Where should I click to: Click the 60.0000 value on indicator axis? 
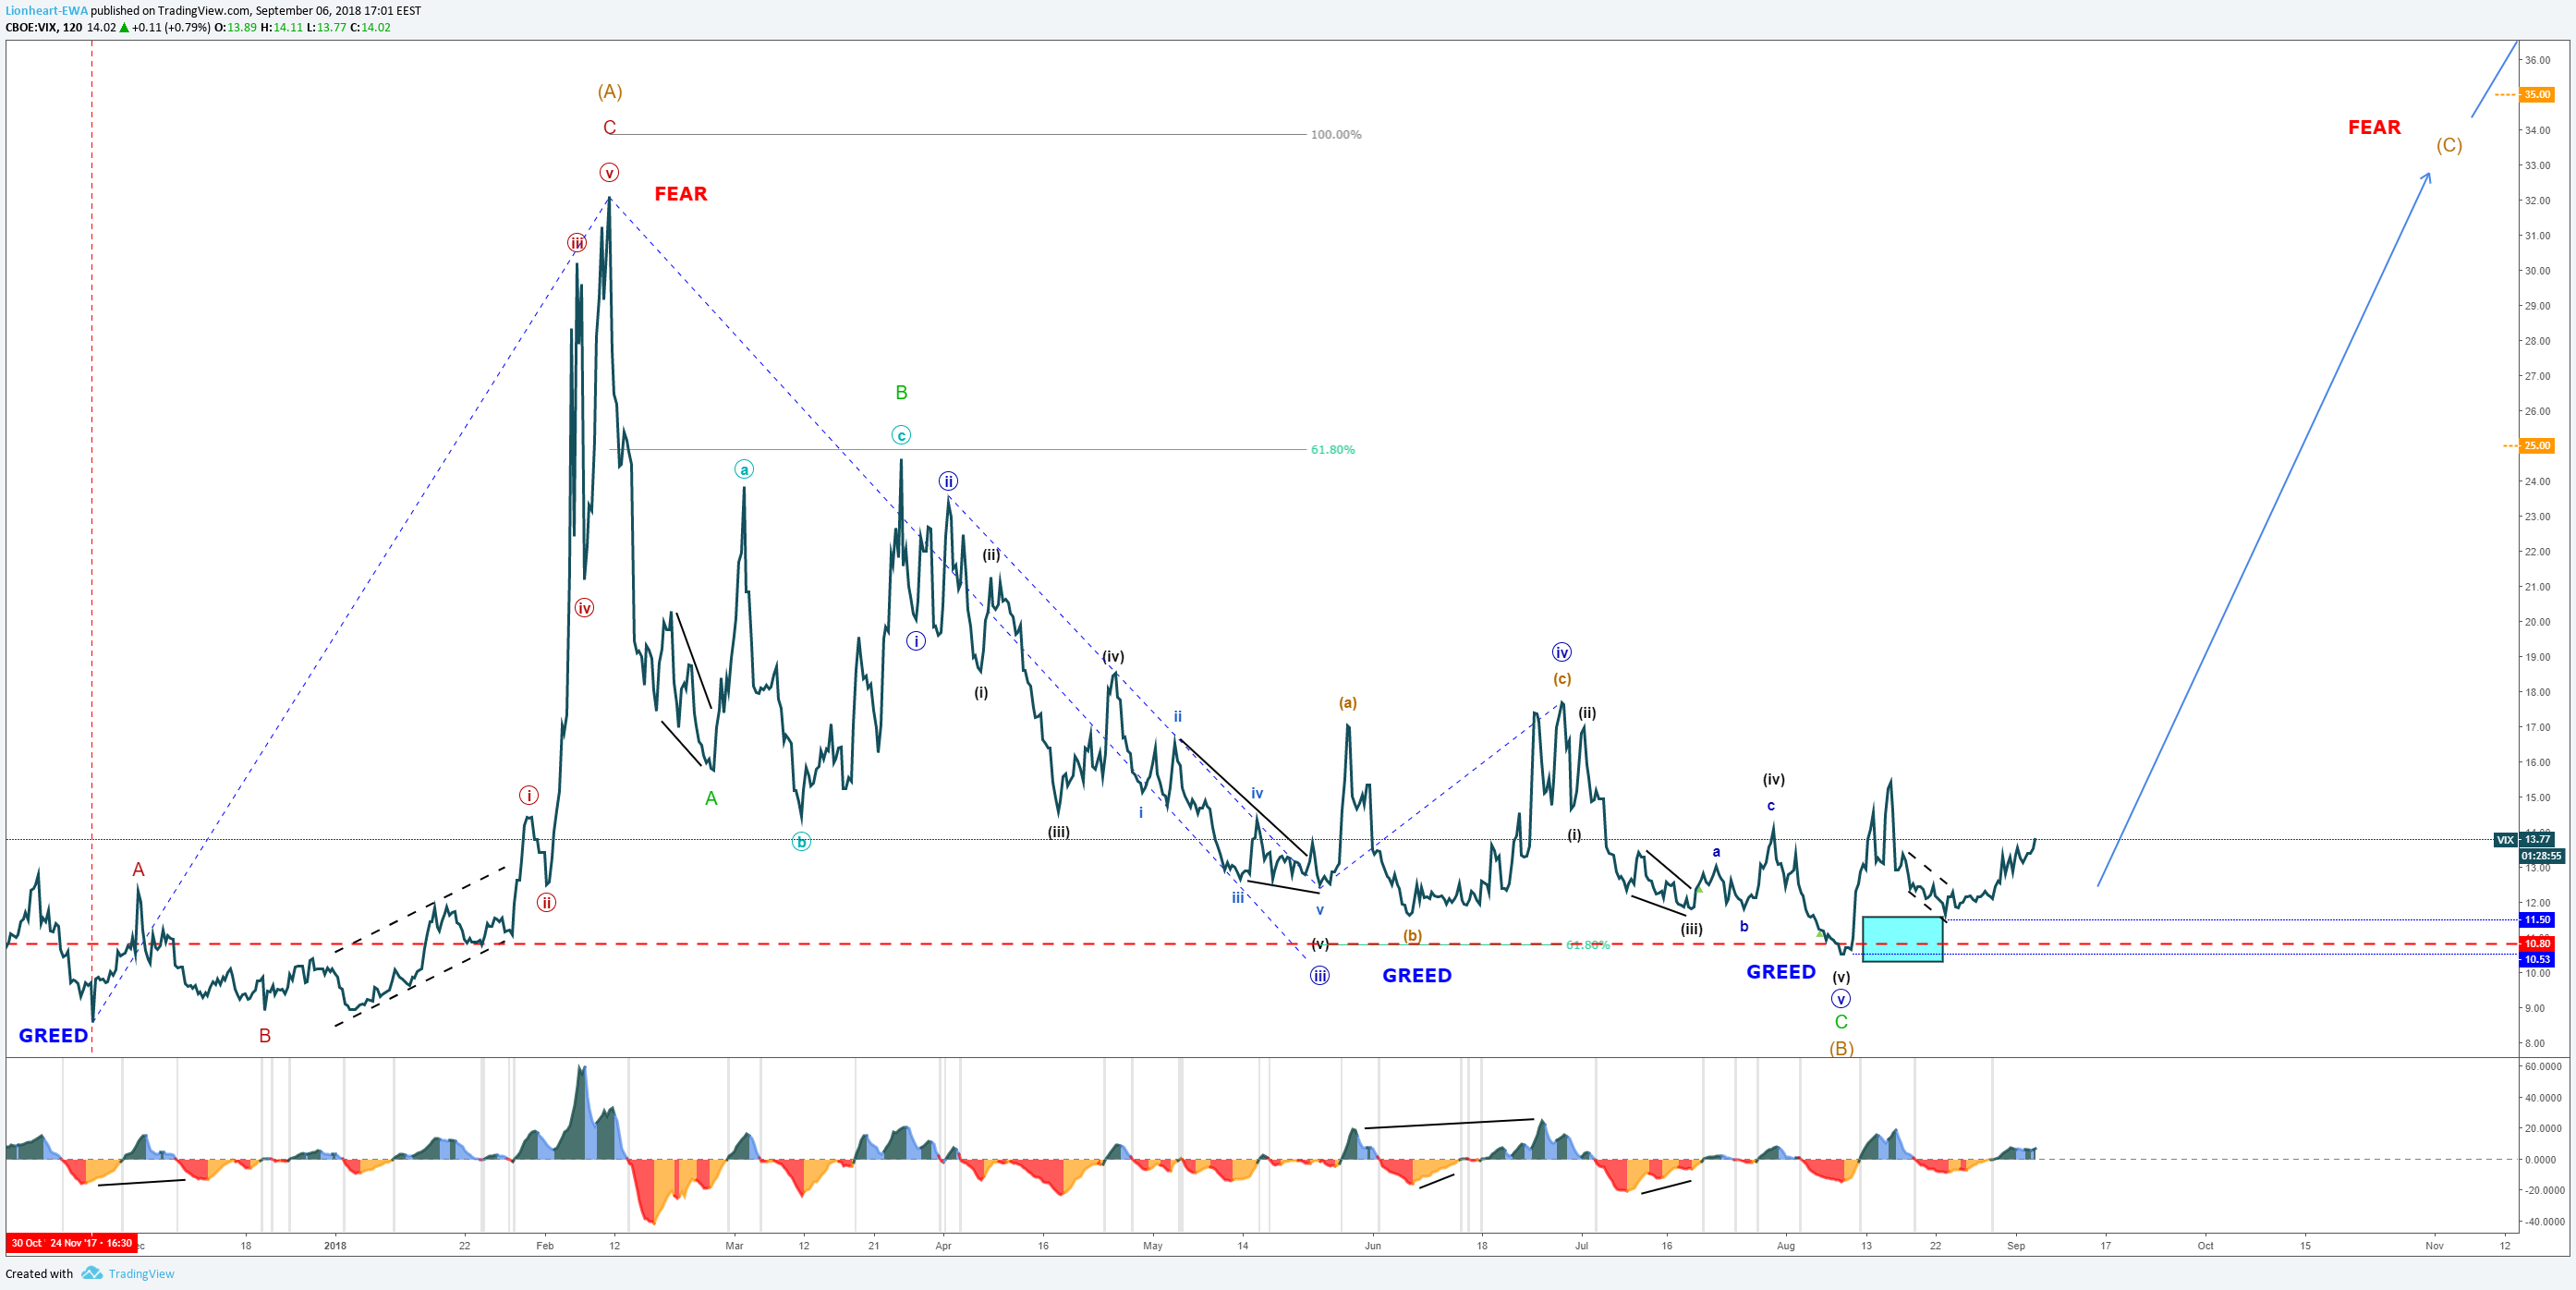coord(2543,1066)
